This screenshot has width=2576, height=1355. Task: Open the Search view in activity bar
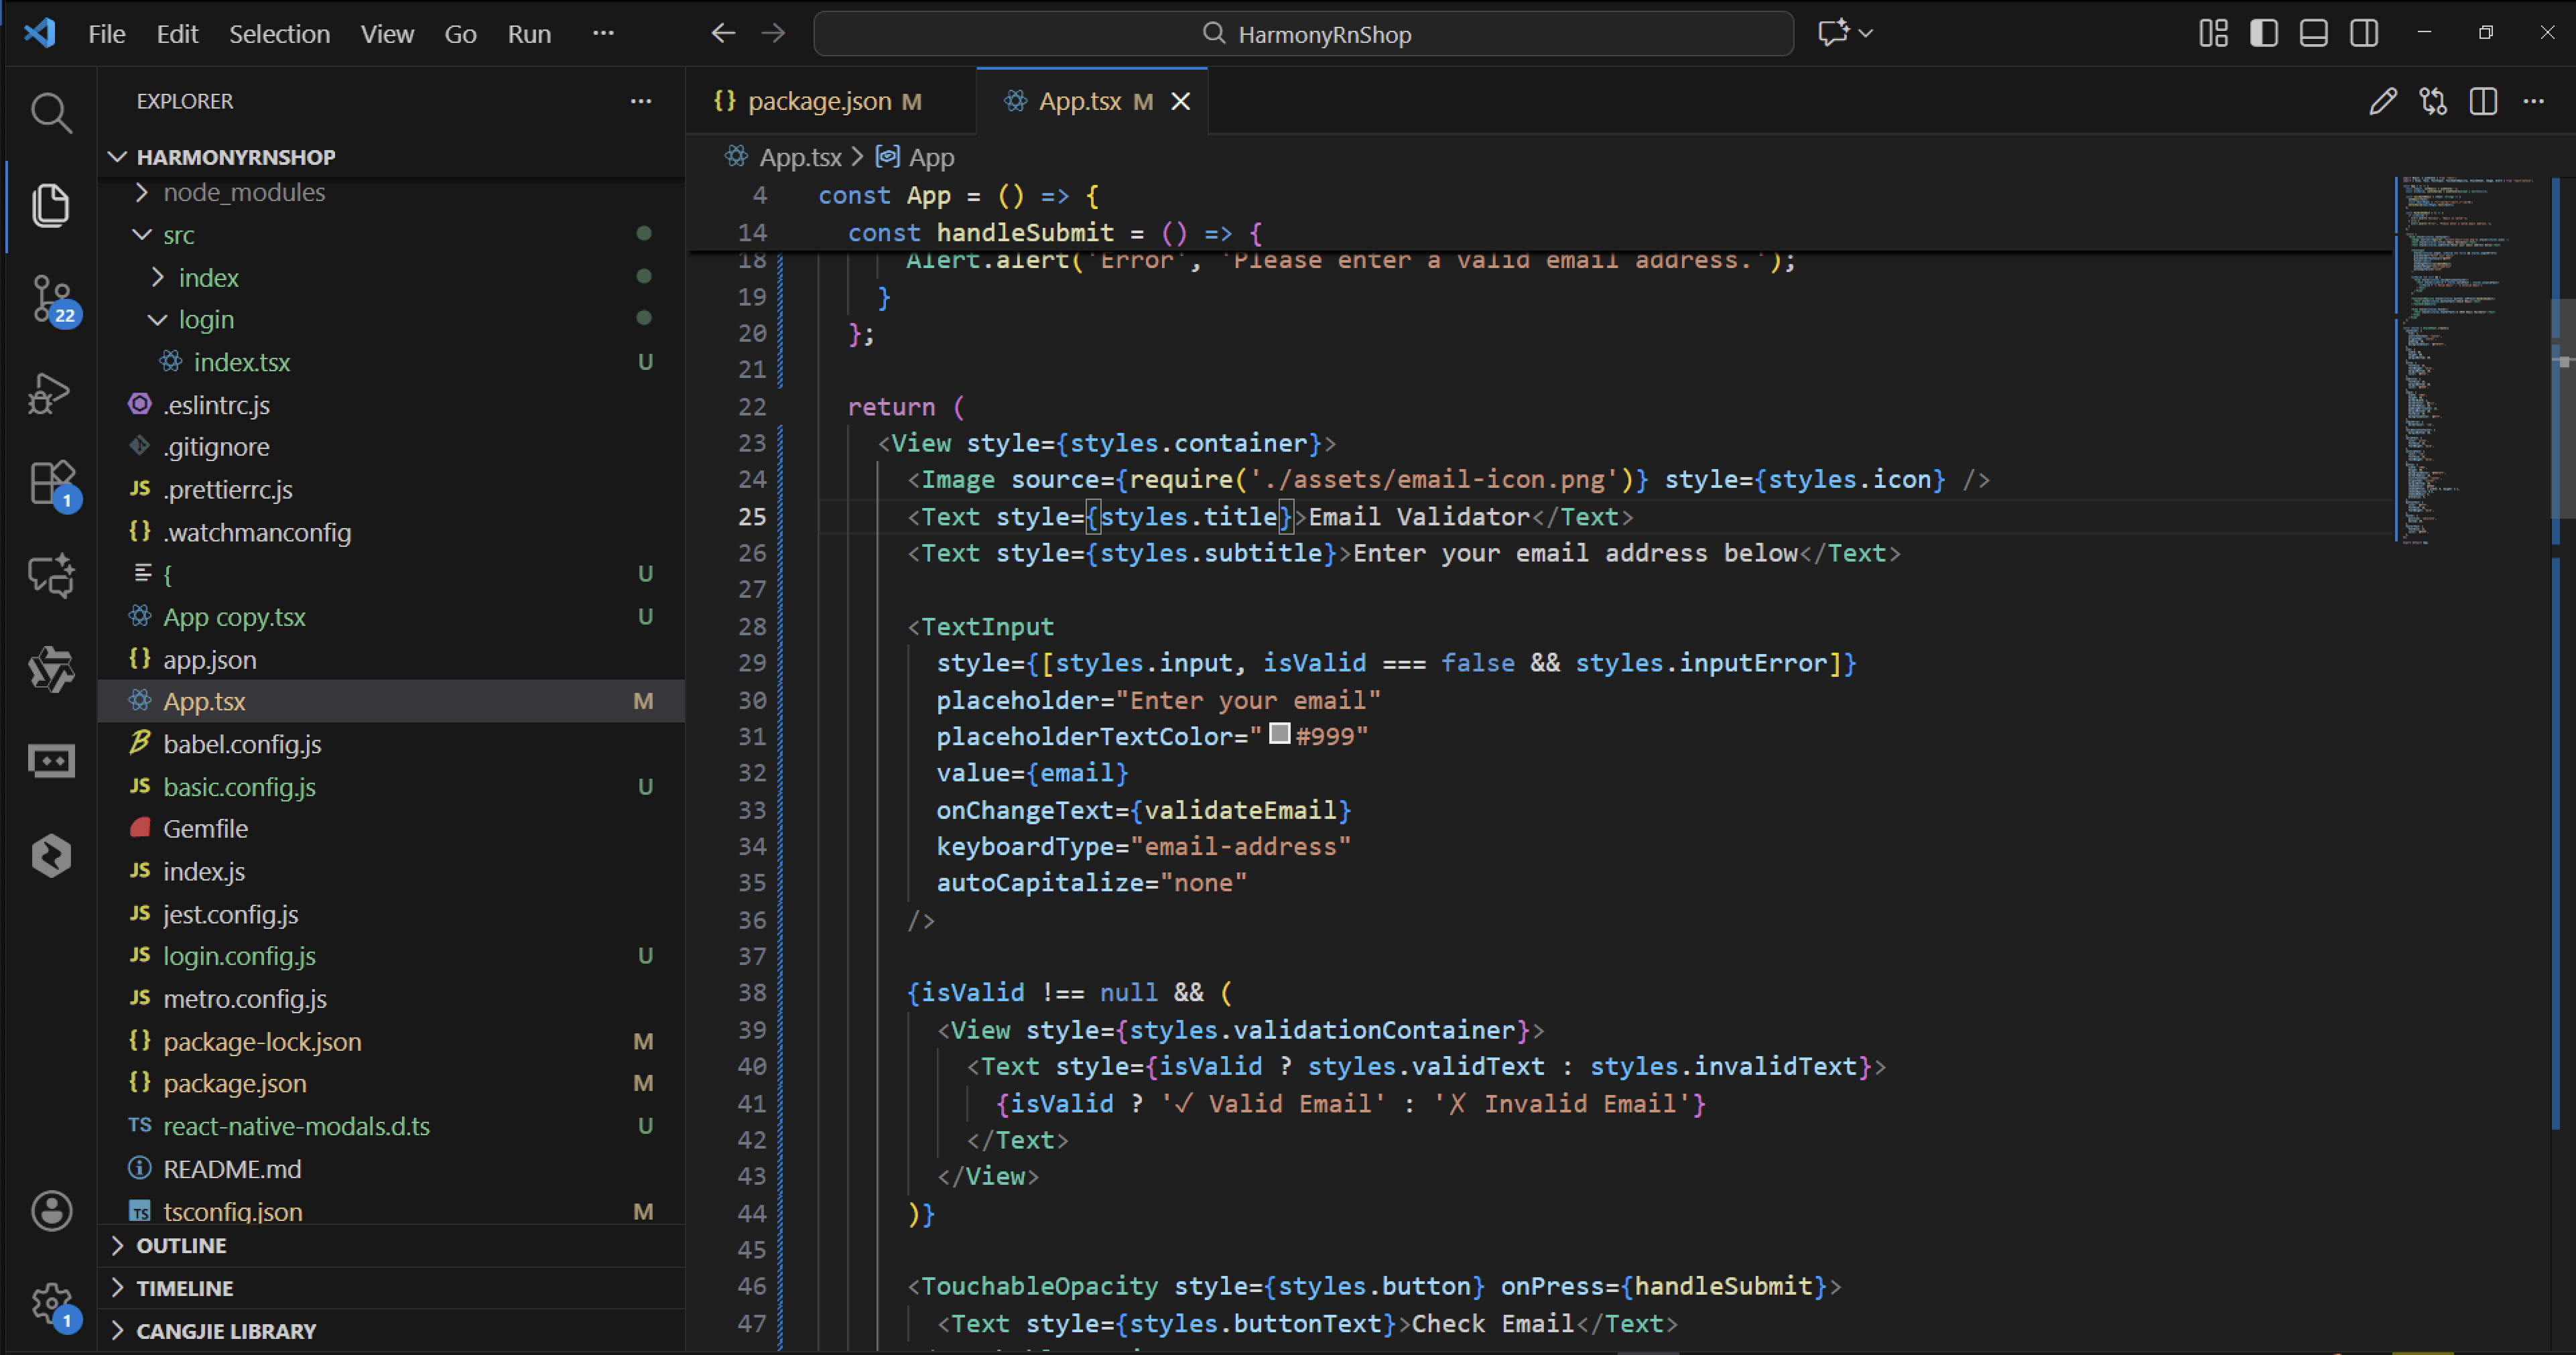[51, 113]
